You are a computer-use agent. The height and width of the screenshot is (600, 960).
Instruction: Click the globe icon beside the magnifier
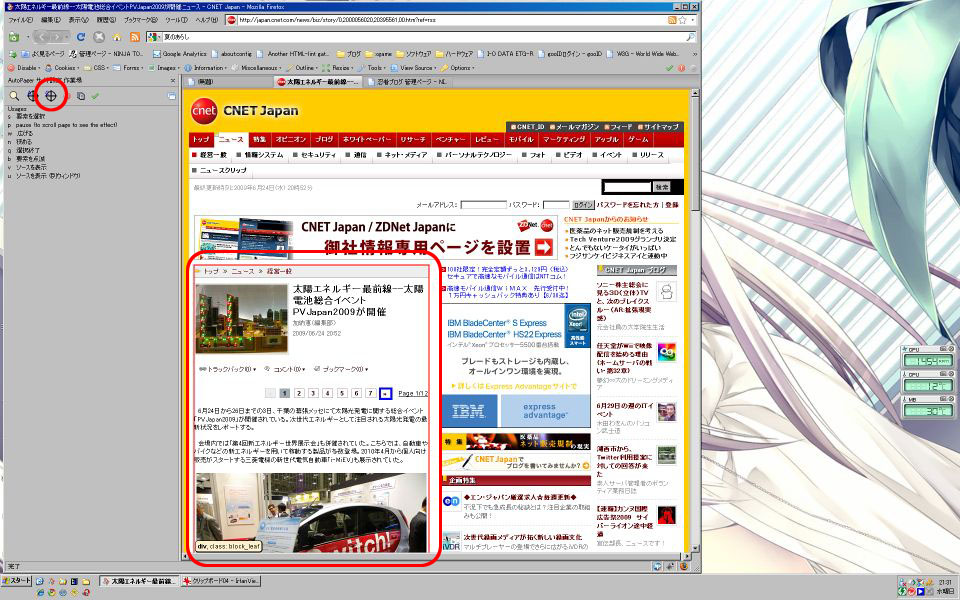pos(32,96)
